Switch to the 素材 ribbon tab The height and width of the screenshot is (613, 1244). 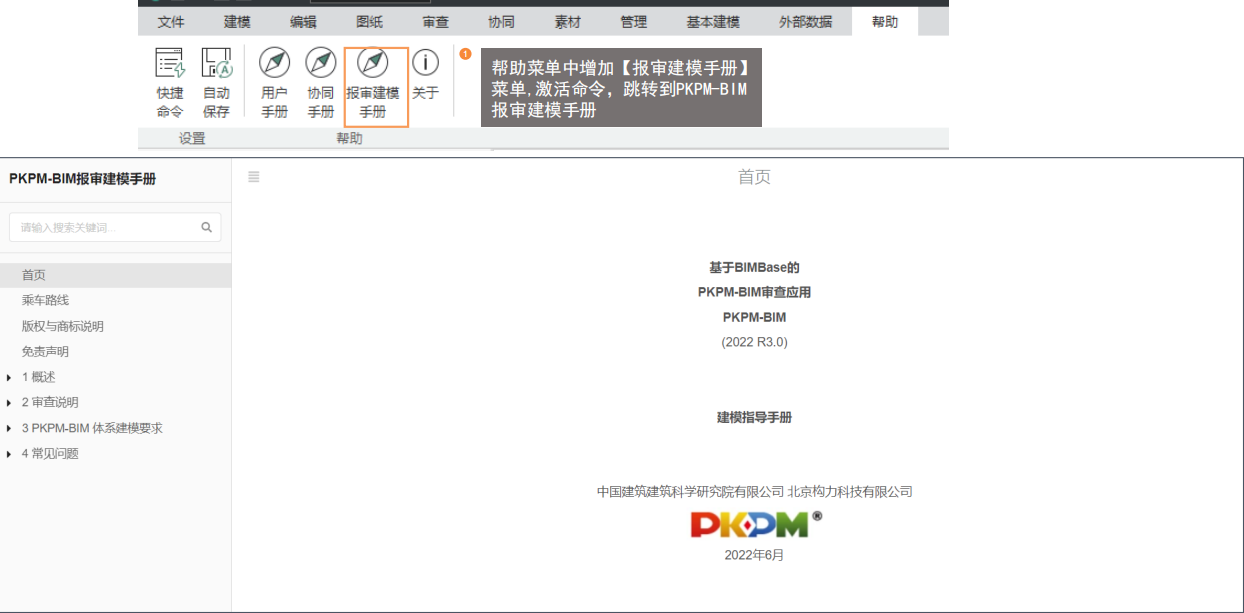pos(567,22)
